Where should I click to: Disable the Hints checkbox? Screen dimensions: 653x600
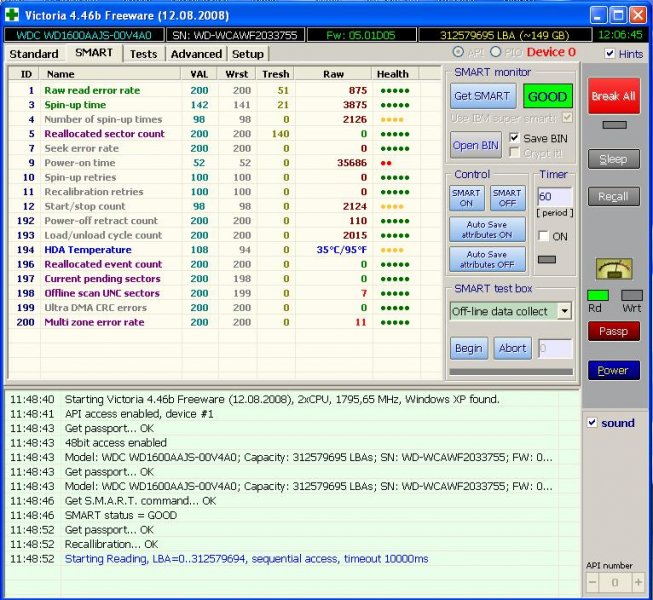pos(610,53)
